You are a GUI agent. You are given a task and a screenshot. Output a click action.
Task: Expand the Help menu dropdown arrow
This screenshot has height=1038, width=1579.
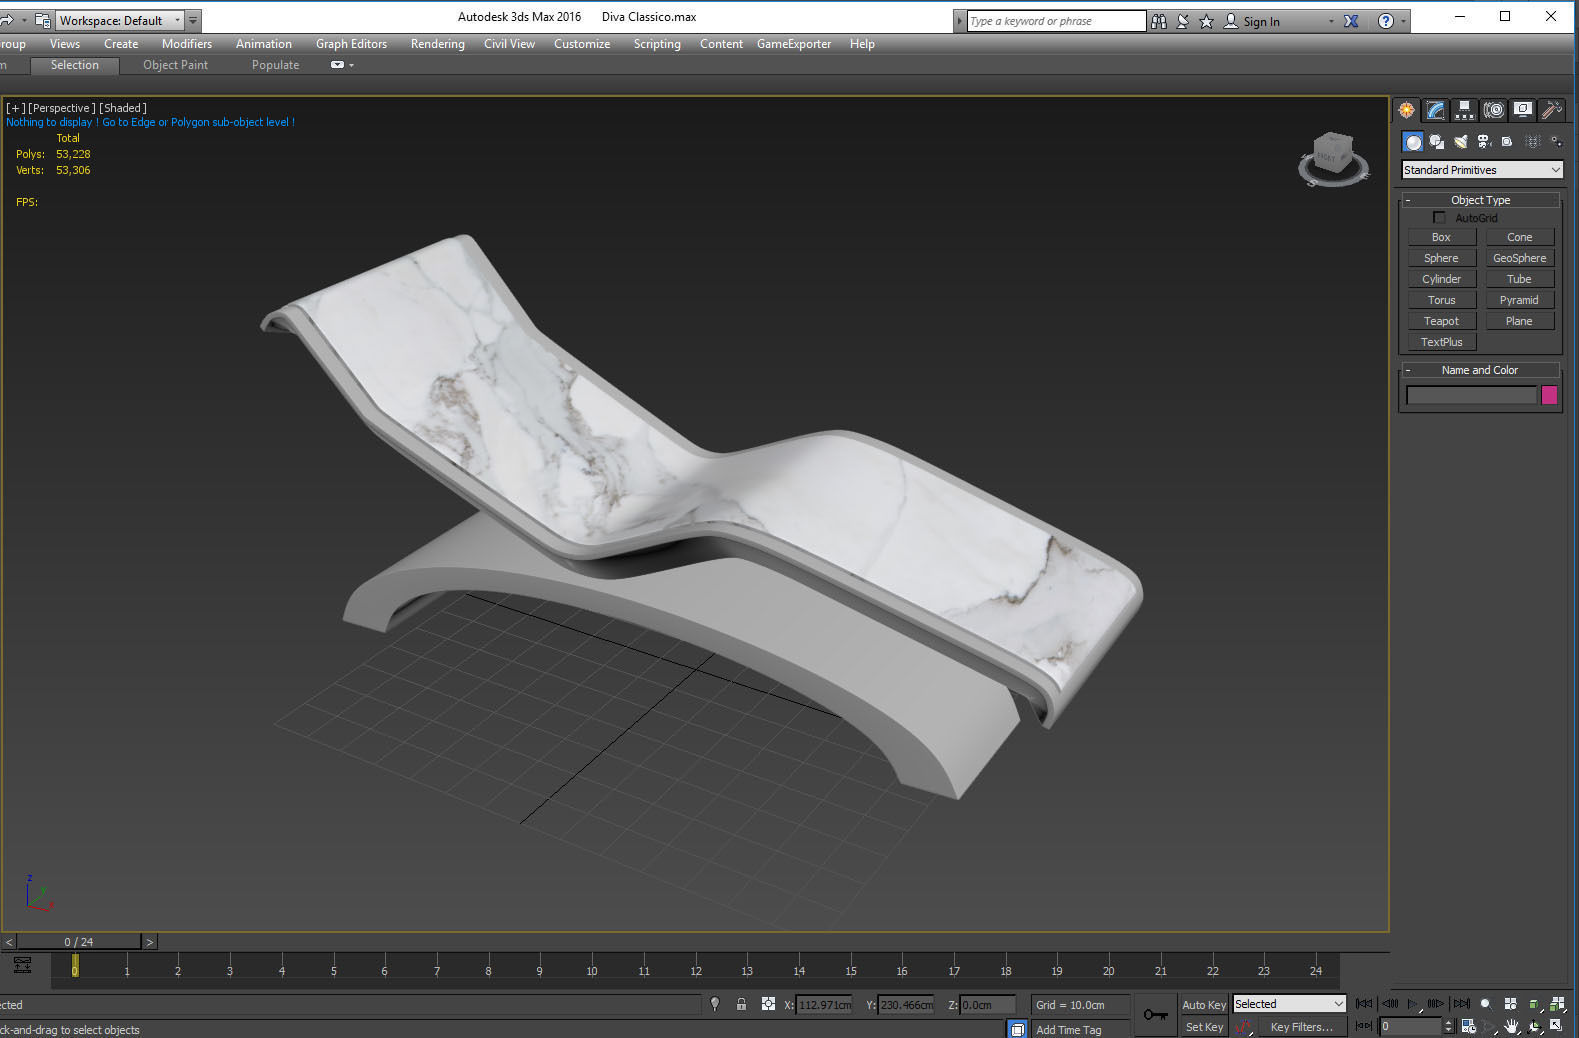point(1403,21)
